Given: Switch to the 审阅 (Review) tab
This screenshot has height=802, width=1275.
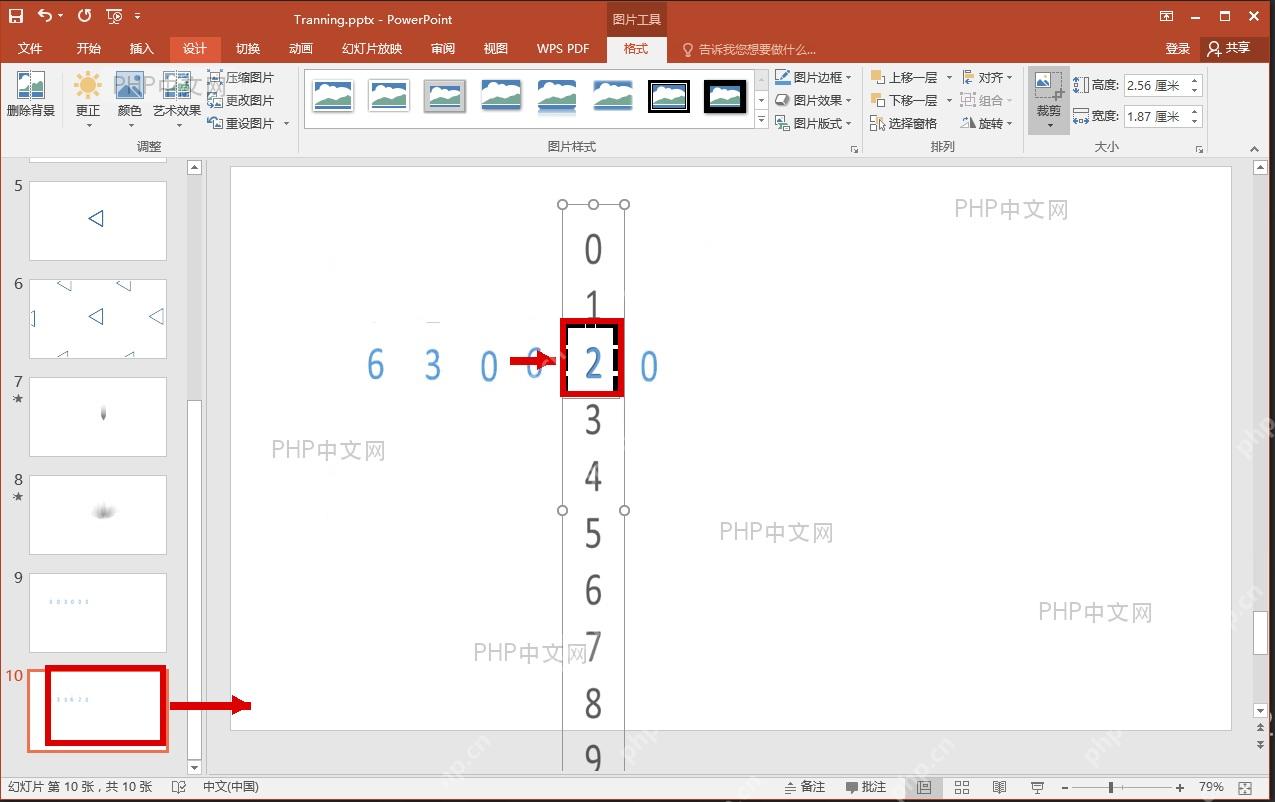Looking at the screenshot, I should [x=443, y=49].
